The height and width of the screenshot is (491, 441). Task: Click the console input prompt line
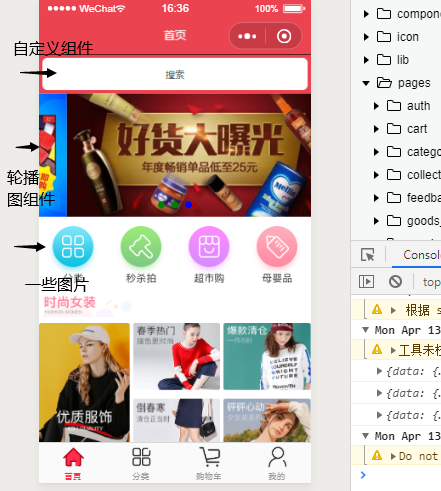(x=396, y=475)
